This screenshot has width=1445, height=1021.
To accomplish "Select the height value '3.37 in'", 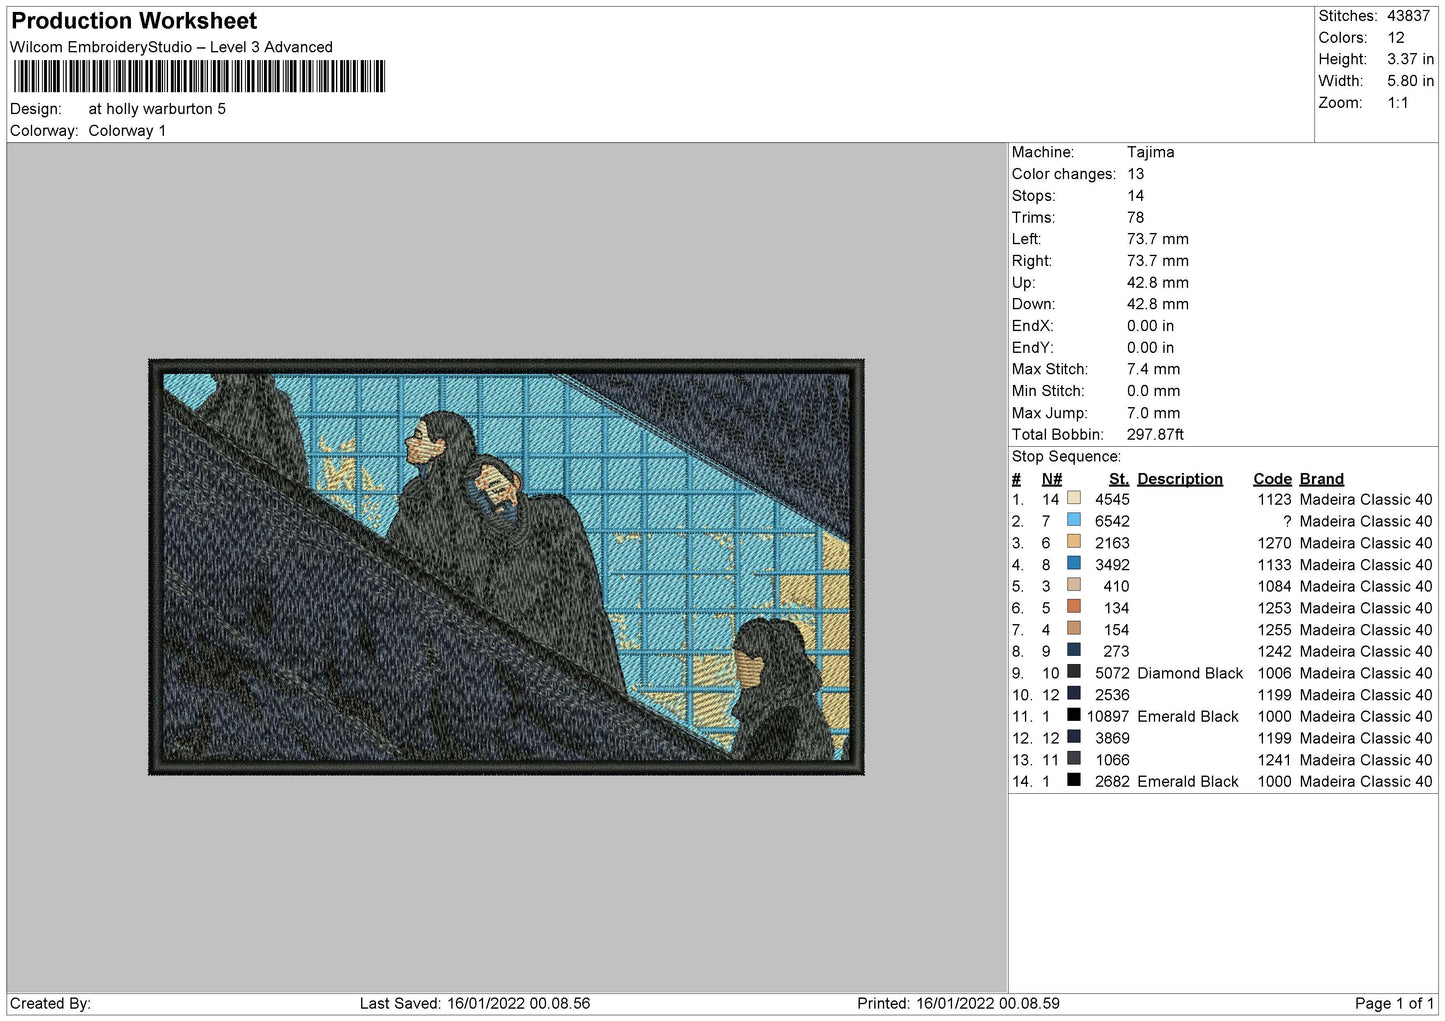I will pos(1410,59).
